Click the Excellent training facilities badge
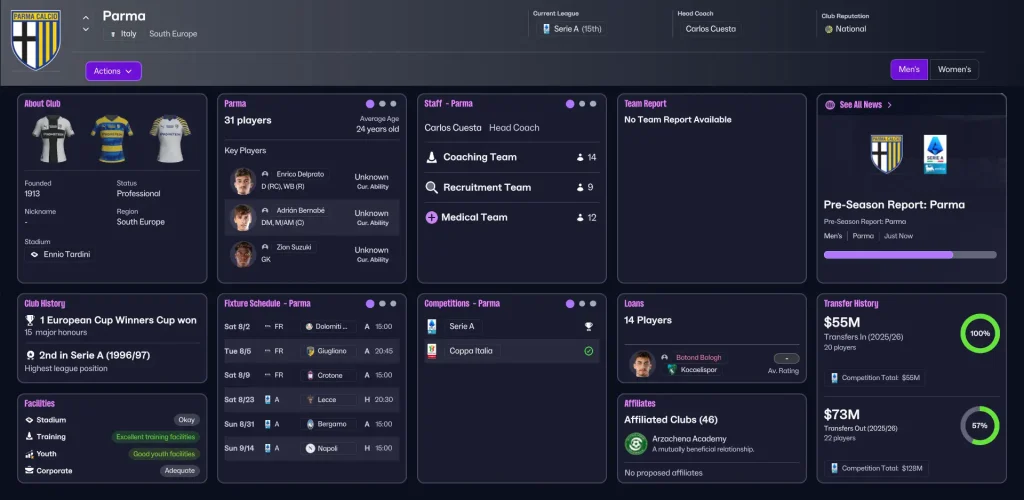 click(155, 437)
